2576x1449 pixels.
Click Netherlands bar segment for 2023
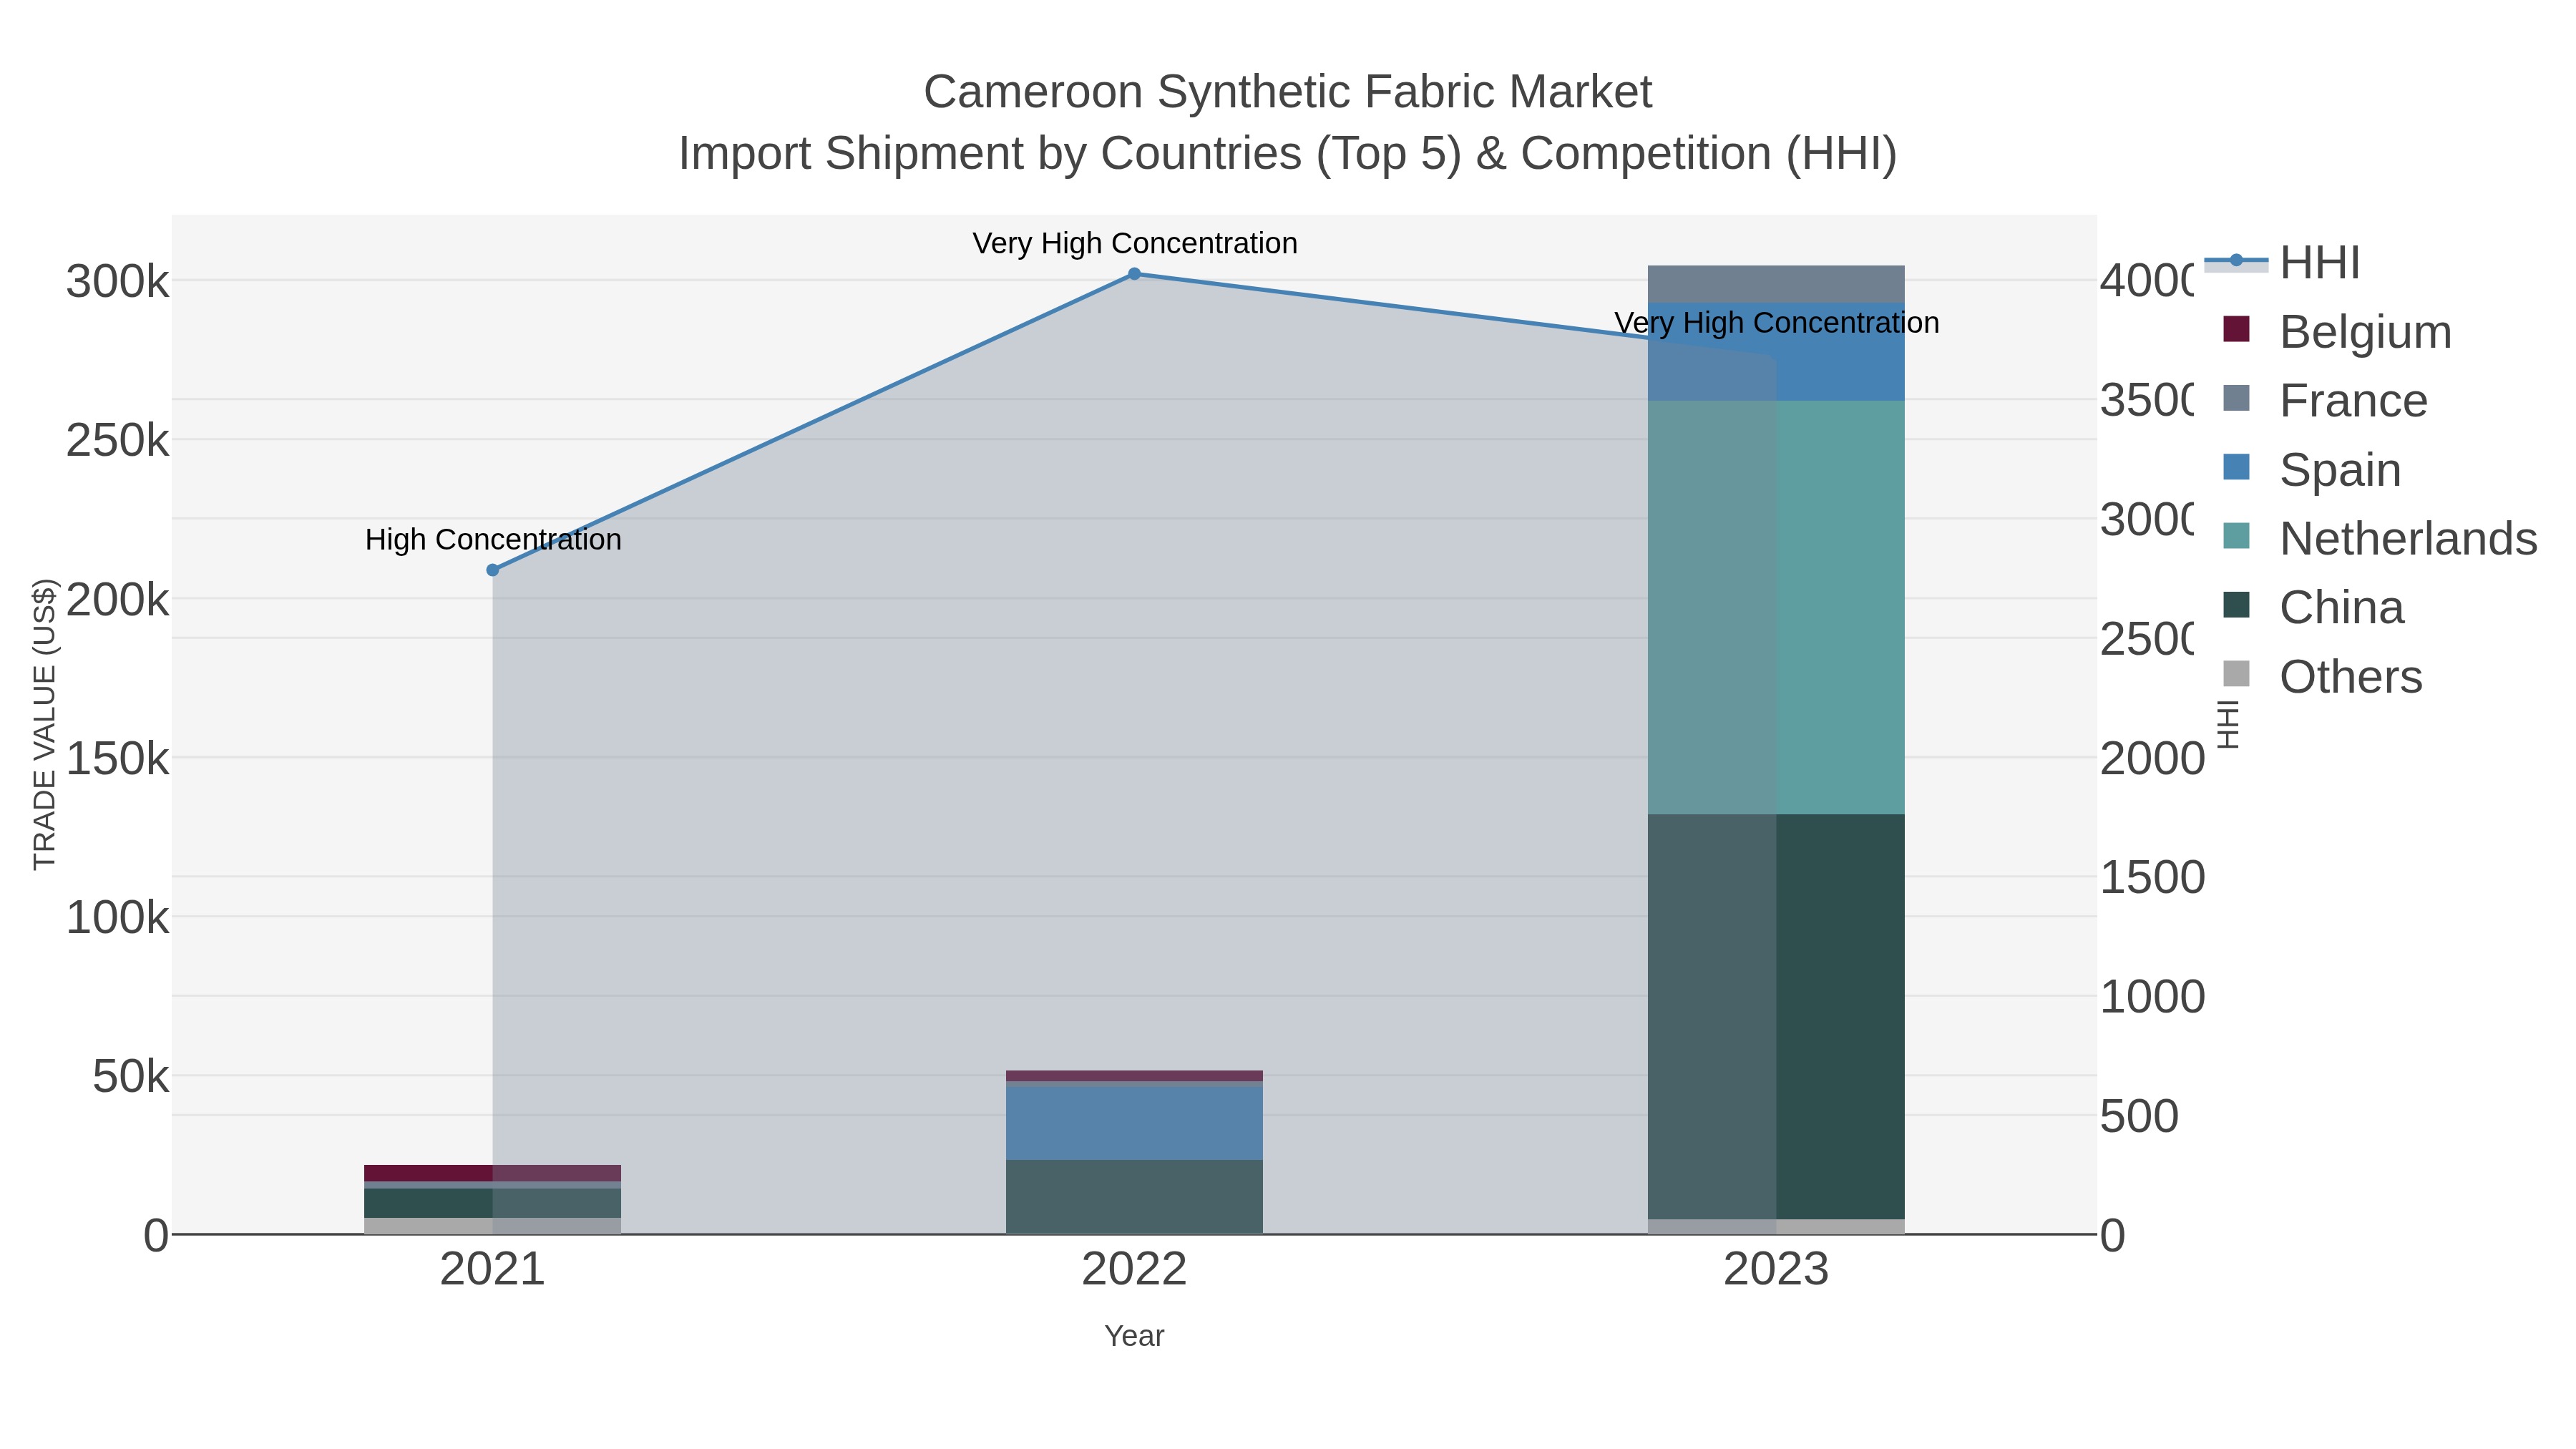1776,607
